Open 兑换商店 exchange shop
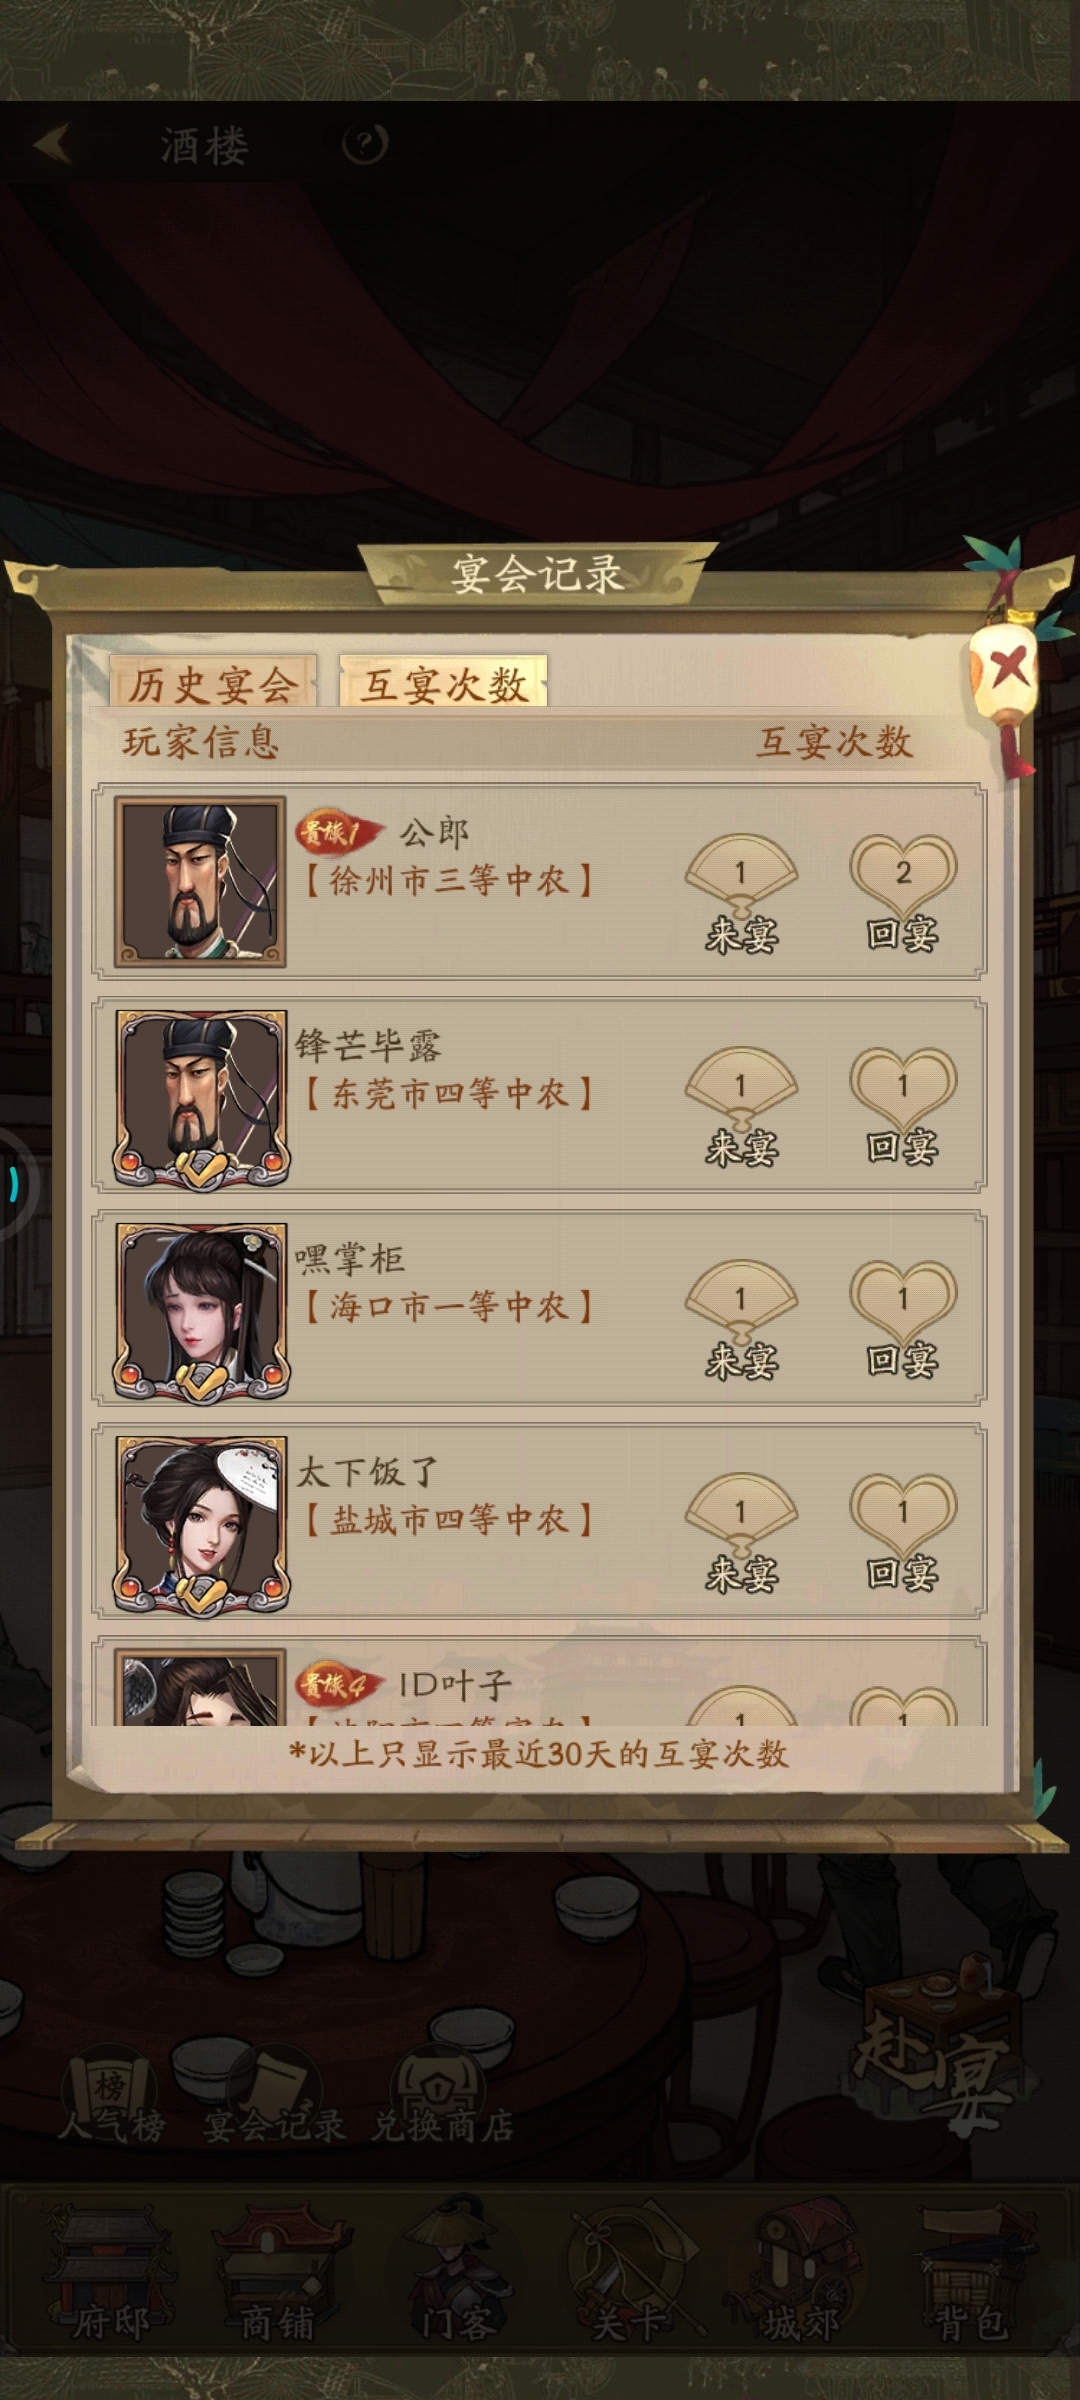The image size is (1080, 2400). tap(441, 2096)
